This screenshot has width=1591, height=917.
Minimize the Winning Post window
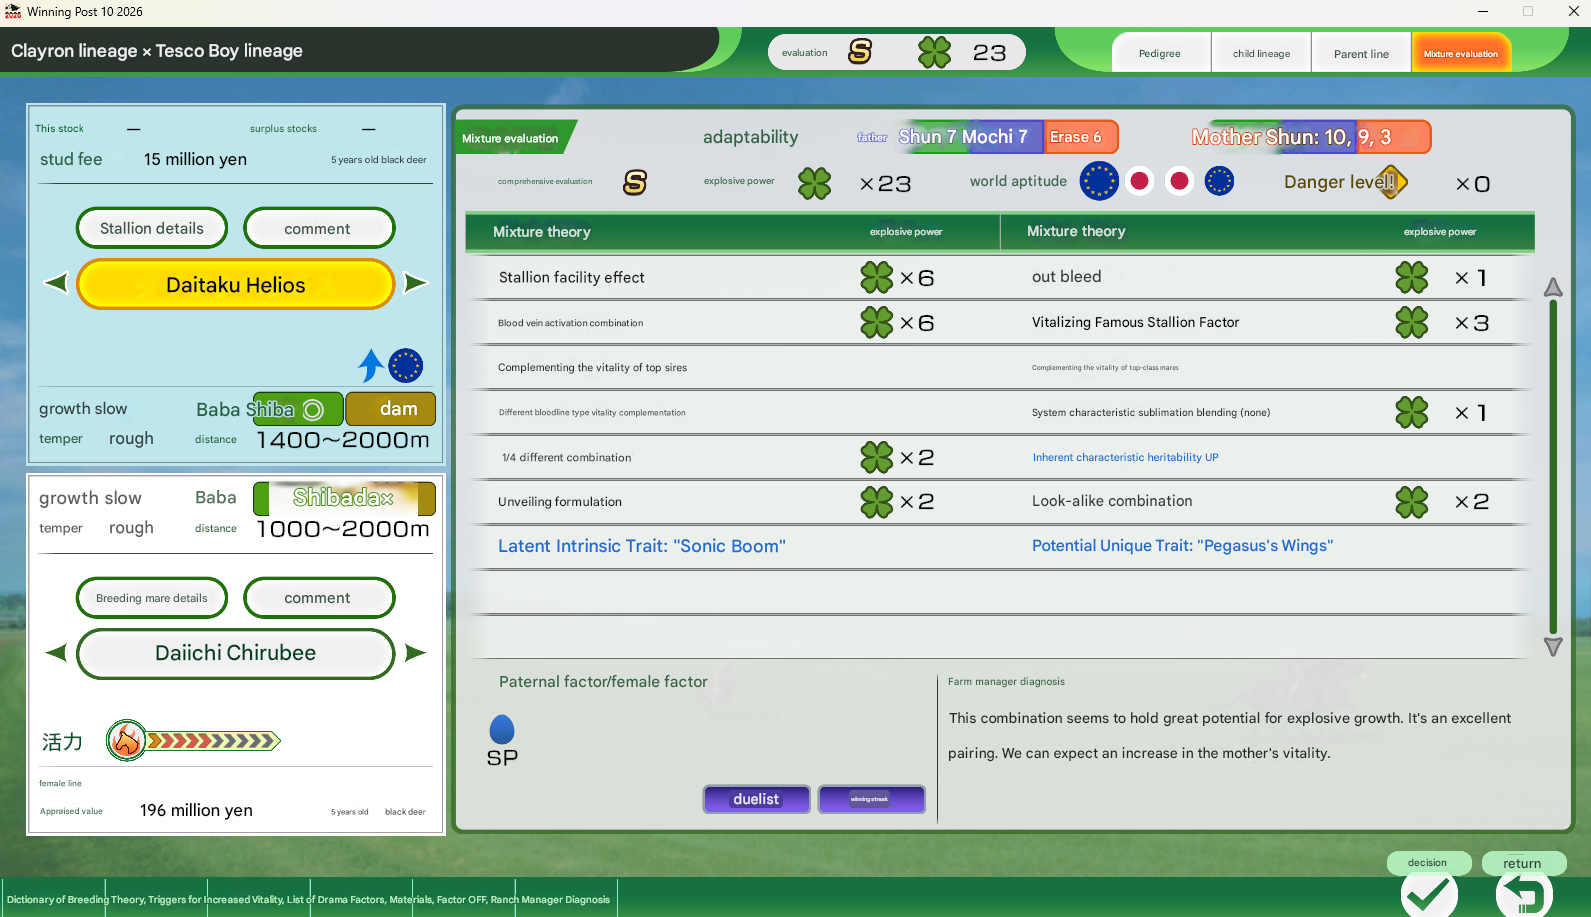coord(1483,12)
